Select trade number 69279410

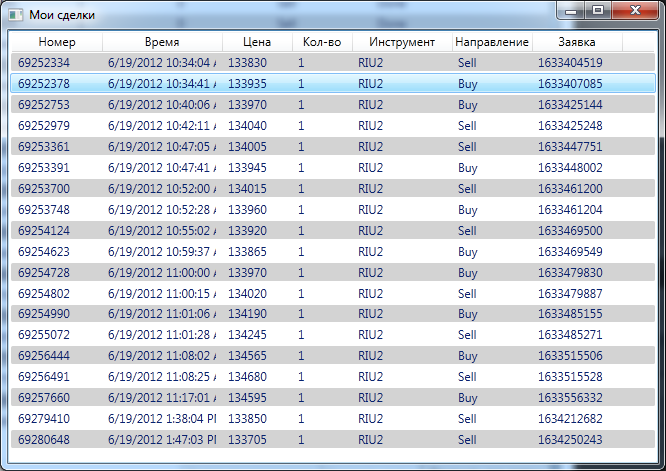[x=44, y=419]
